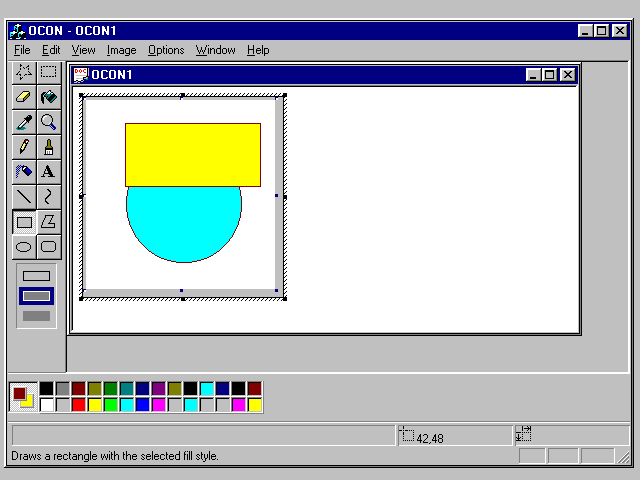Select the outlined filled rectangle style
The width and height of the screenshot is (640, 480).
36,296
